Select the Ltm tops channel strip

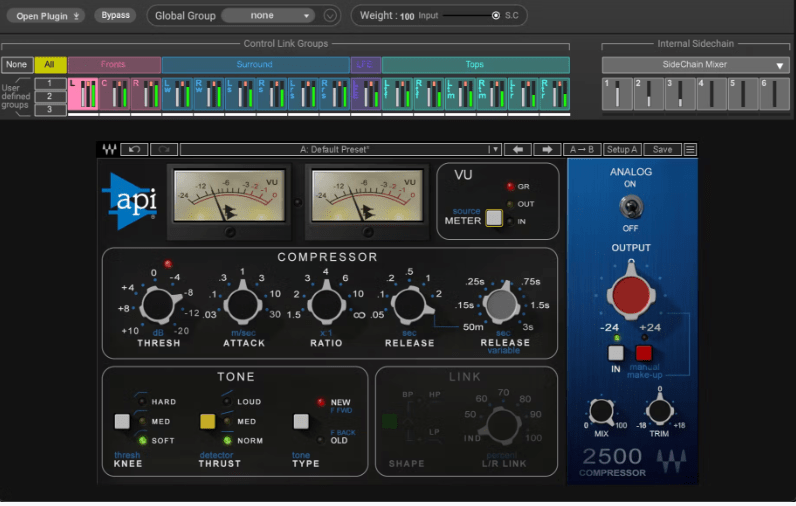pos(460,94)
